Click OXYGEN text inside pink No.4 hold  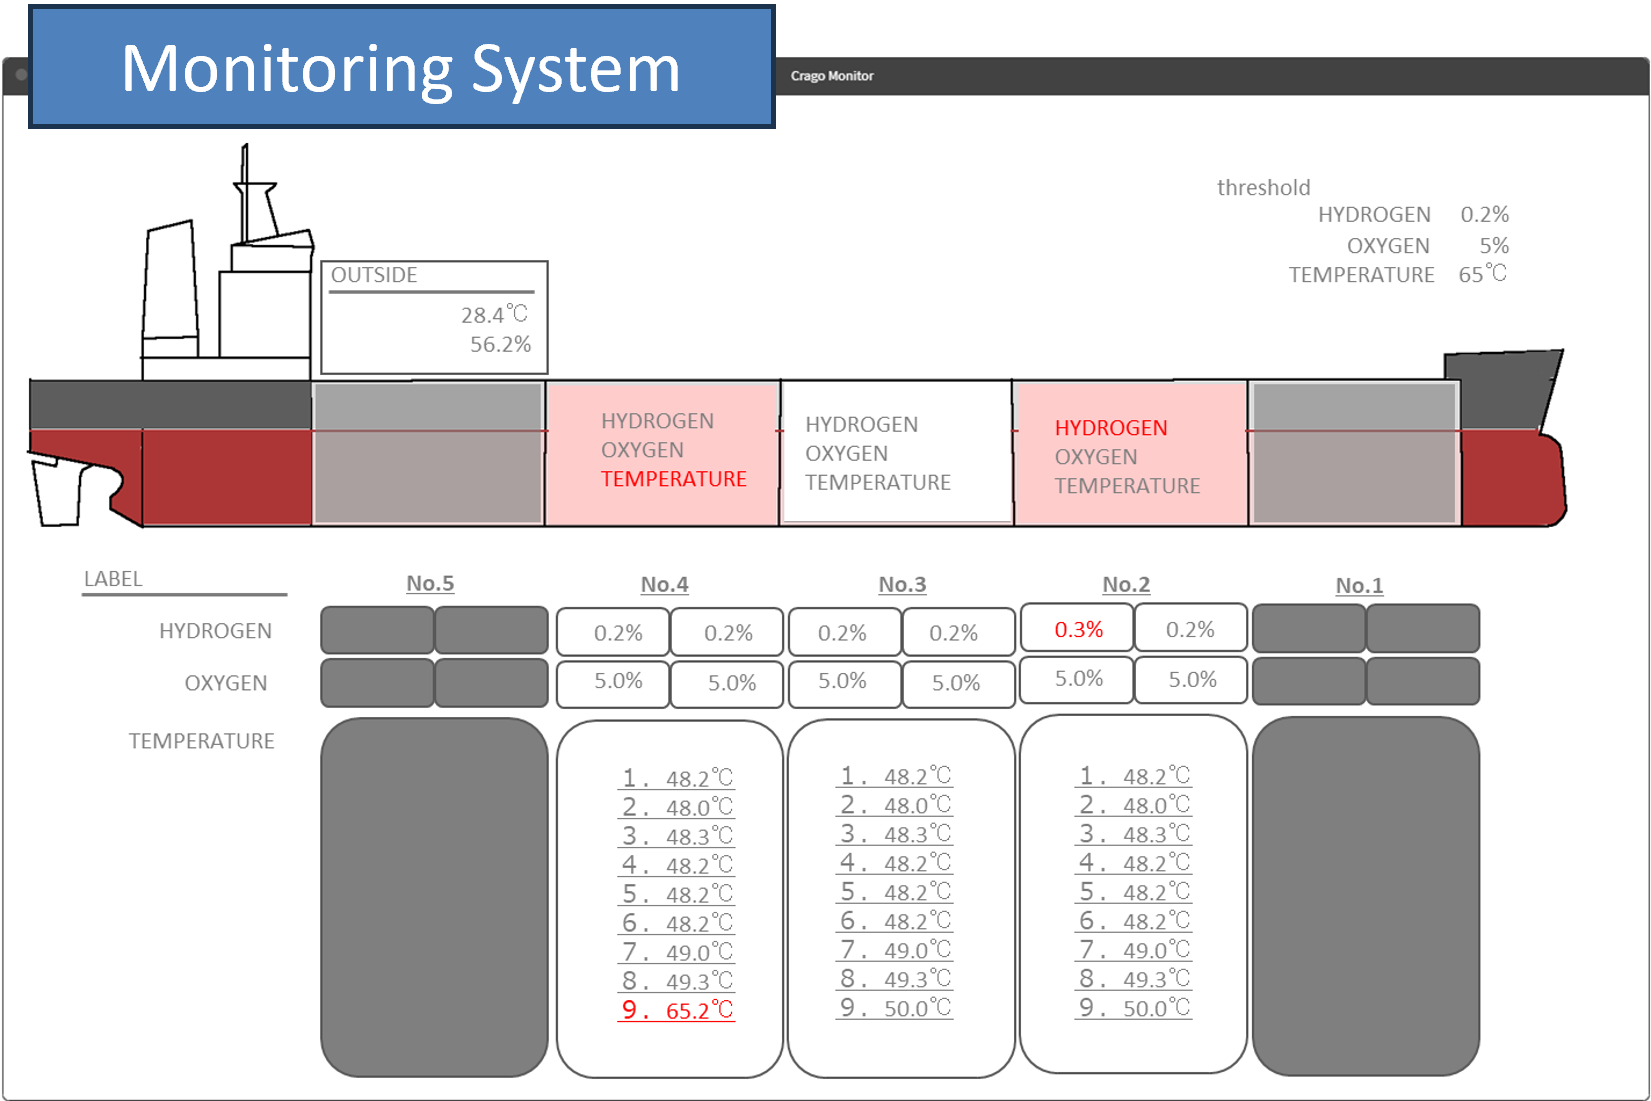click(642, 450)
